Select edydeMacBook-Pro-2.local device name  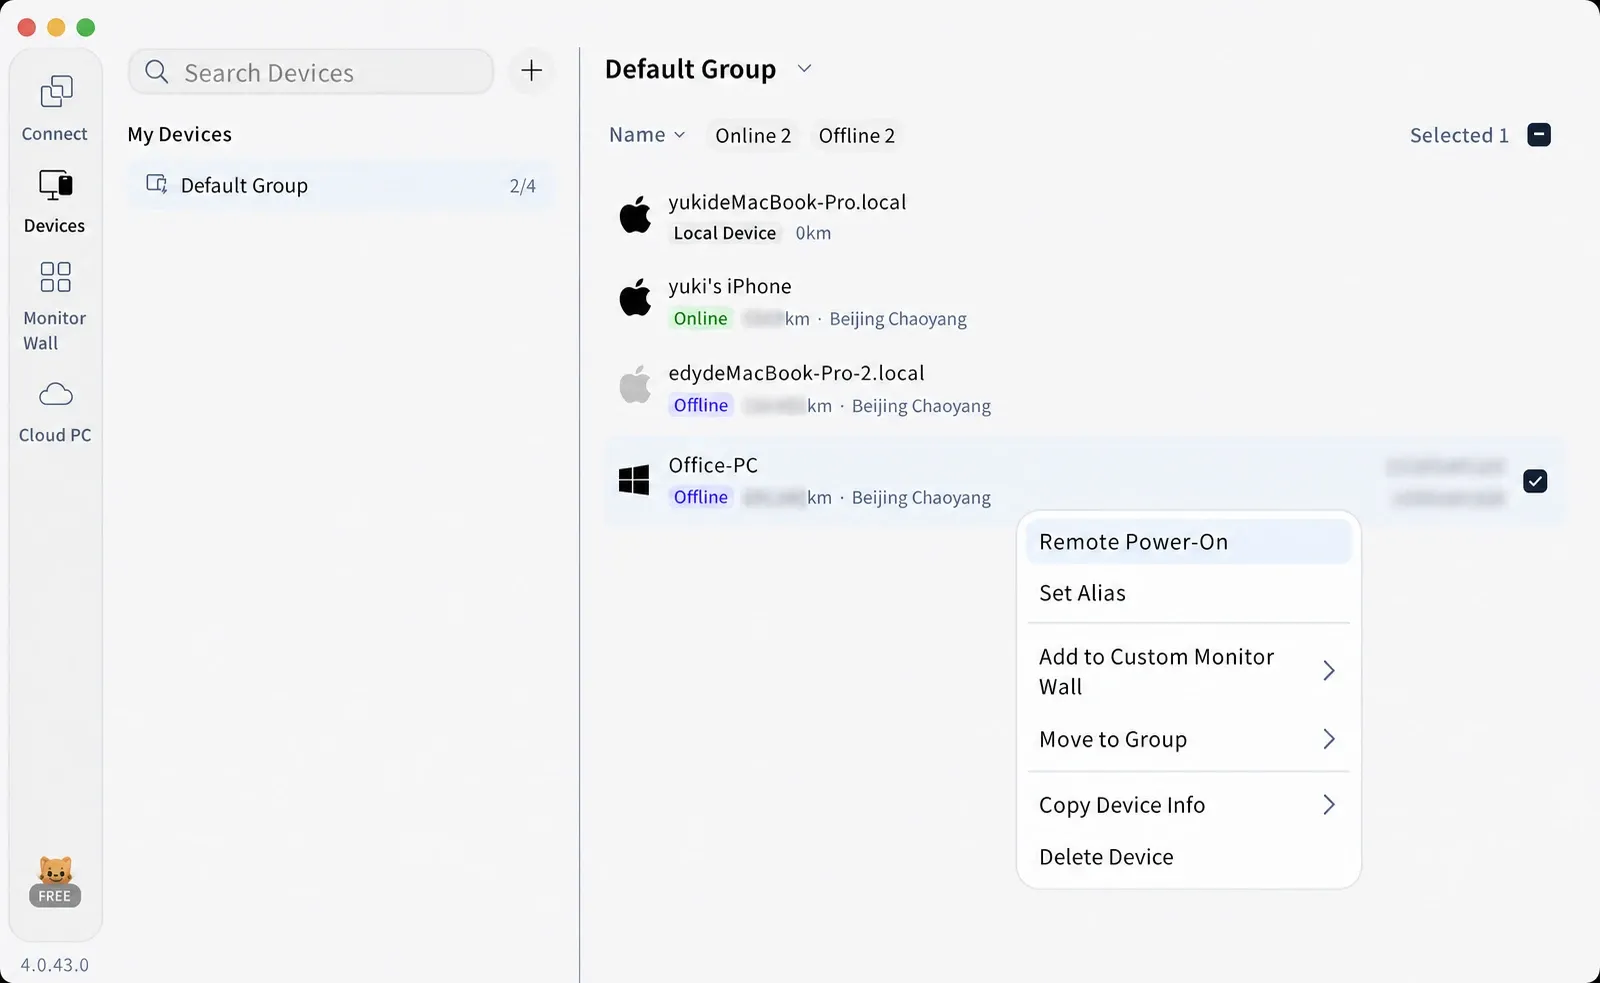(x=796, y=373)
